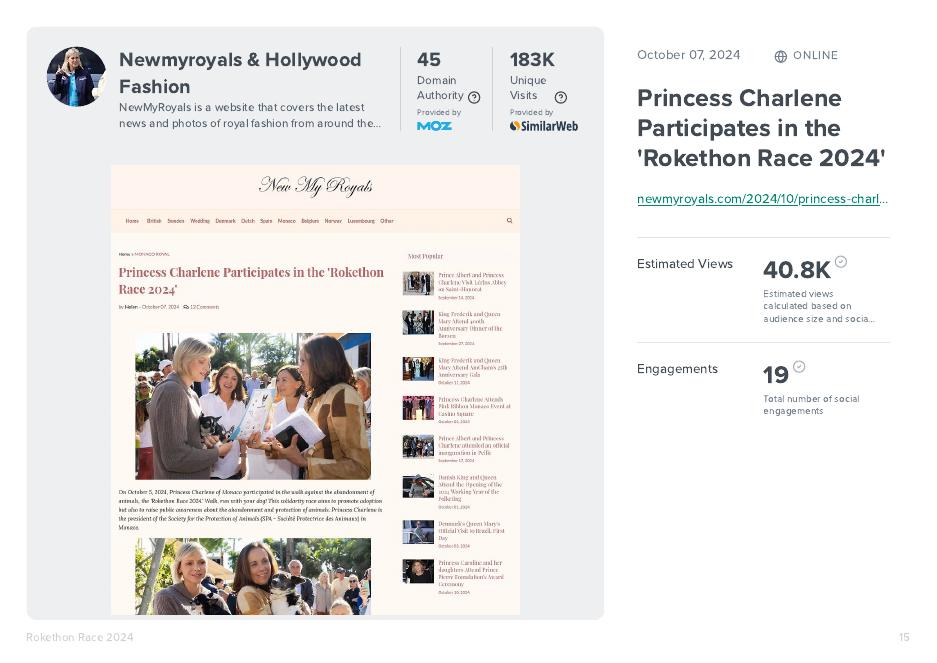Click the 183K unique visits value
The width and height of the screenshot is (937, 663).
[x=532, y=60]
